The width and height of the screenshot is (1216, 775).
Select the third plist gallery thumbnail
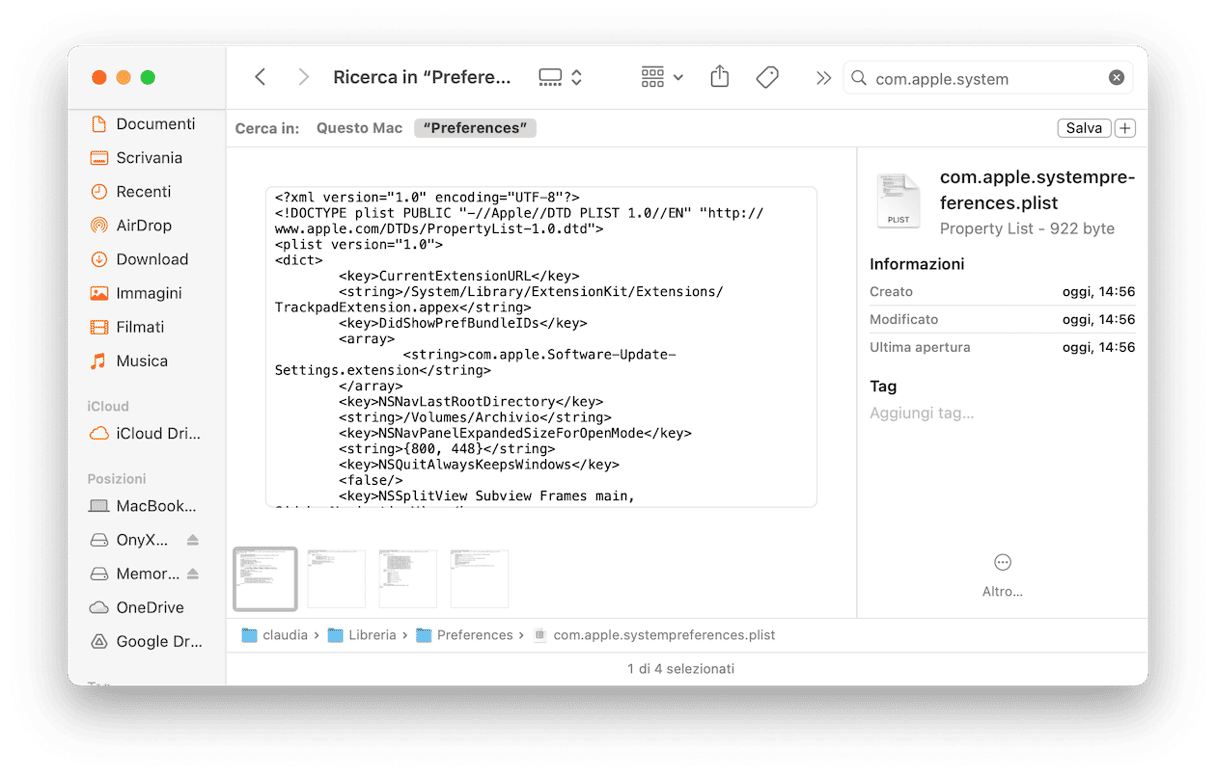pos(408,579)
